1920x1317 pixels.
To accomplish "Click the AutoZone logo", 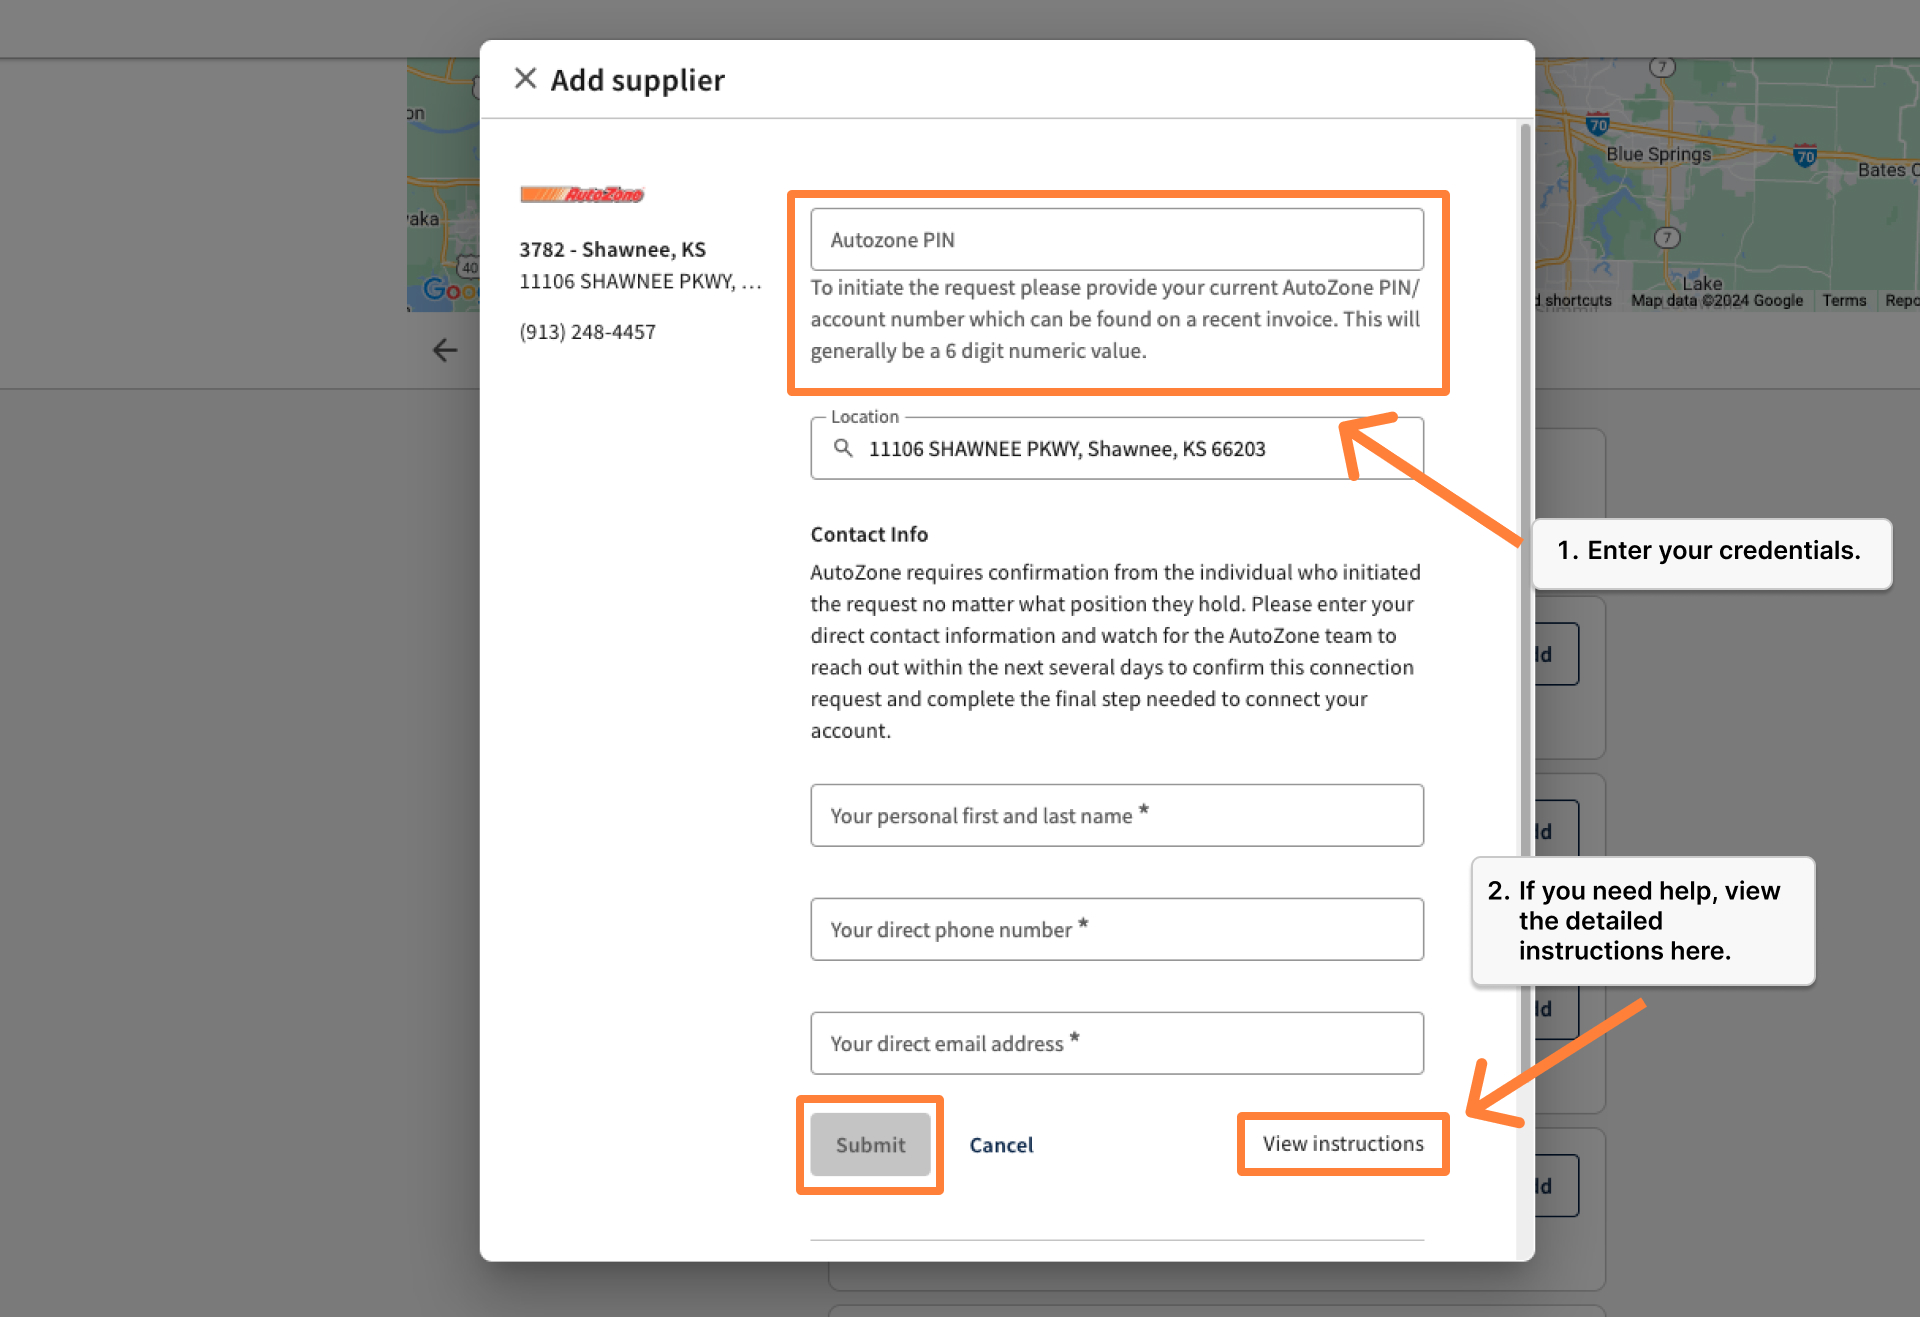I will (x=582, y=194).
